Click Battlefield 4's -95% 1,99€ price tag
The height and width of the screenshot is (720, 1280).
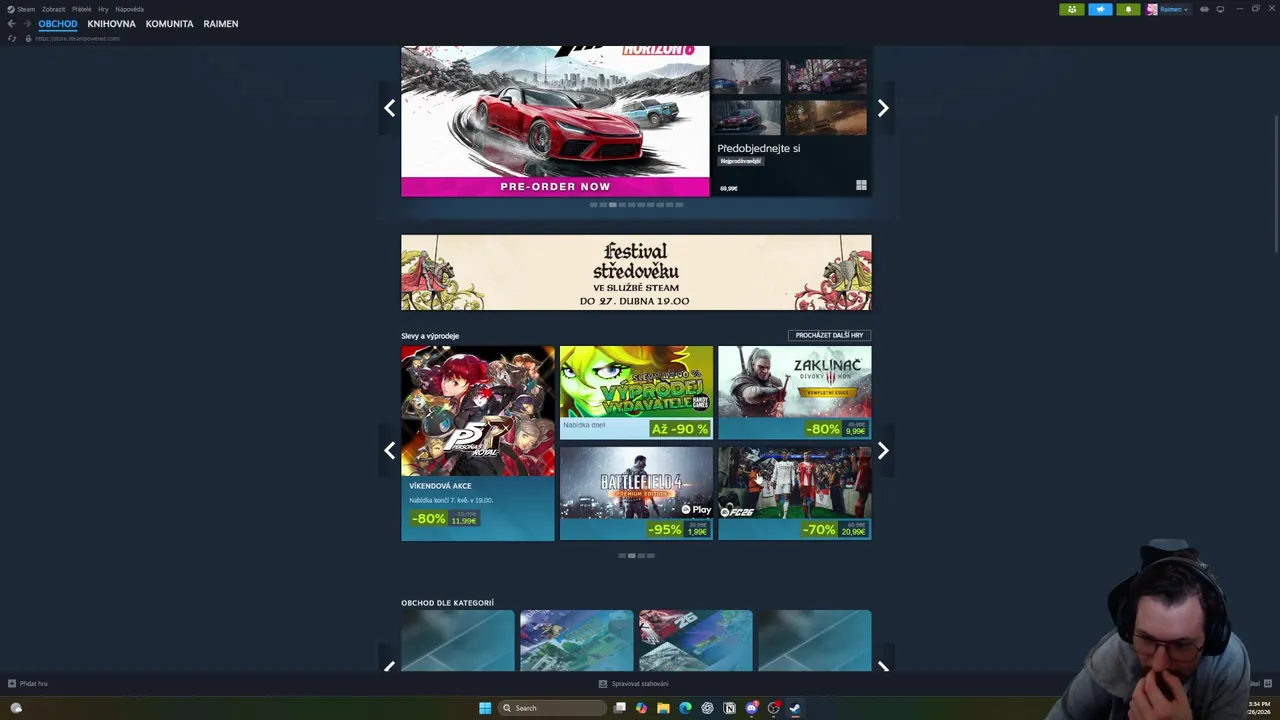pyautogui.click(x=678, y=529)
